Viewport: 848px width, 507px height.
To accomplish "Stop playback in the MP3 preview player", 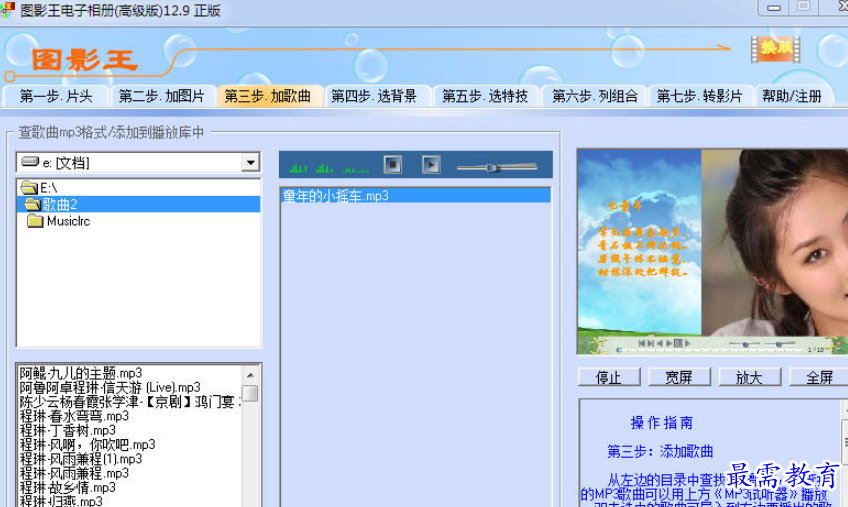I will click(393, 164).
